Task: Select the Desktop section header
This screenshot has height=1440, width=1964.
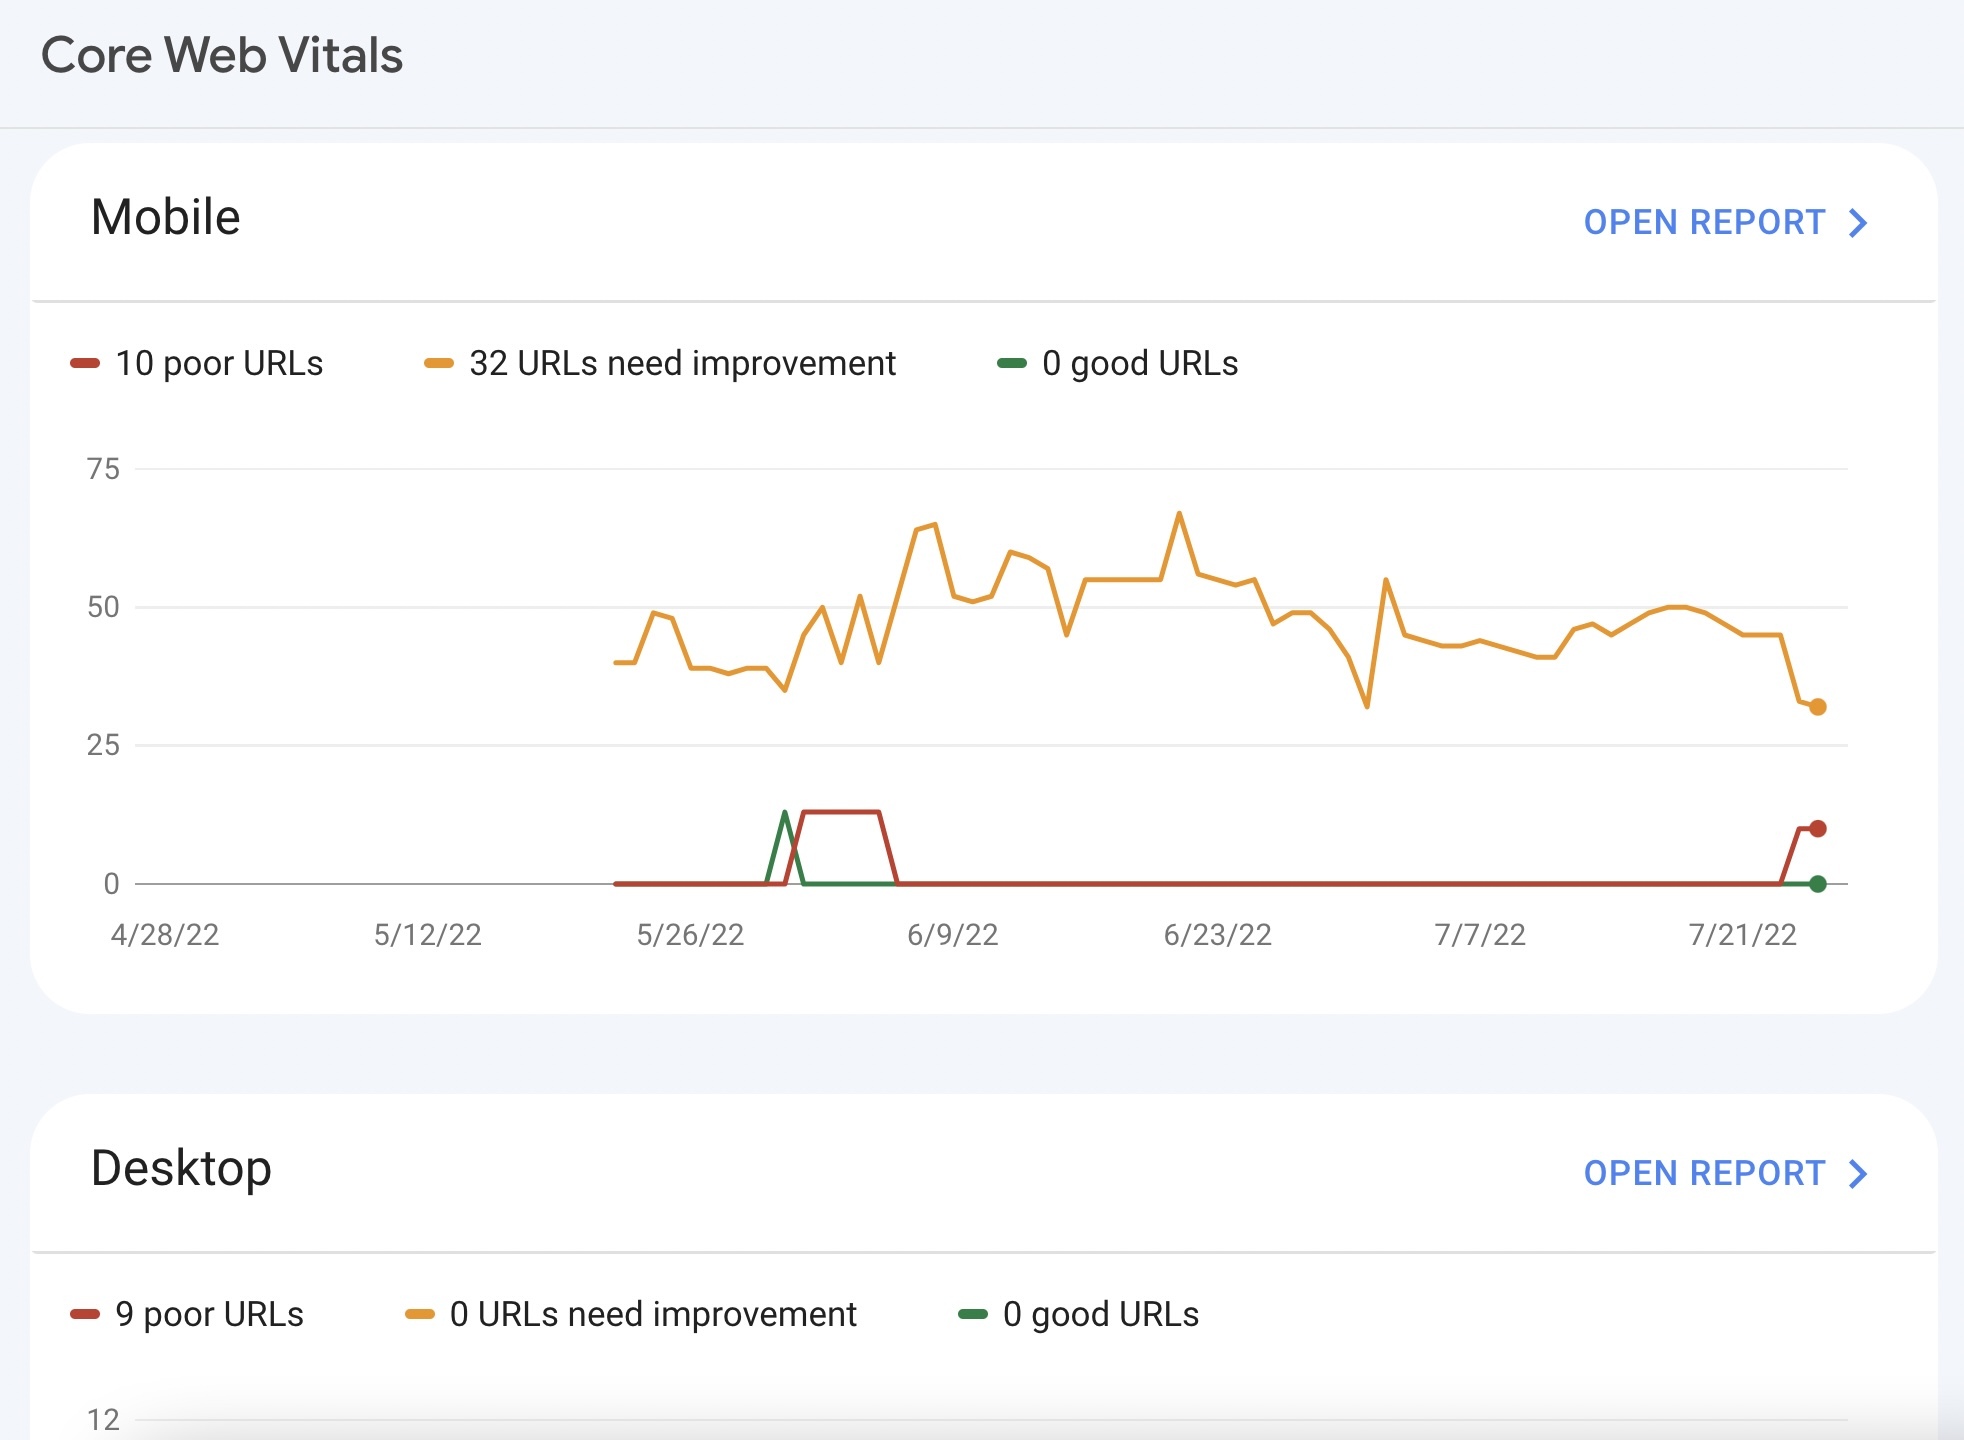Action: 182,1168
